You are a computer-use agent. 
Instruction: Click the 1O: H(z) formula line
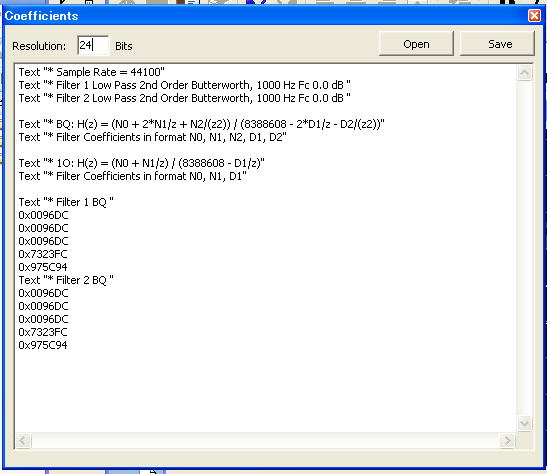(141, 163)
